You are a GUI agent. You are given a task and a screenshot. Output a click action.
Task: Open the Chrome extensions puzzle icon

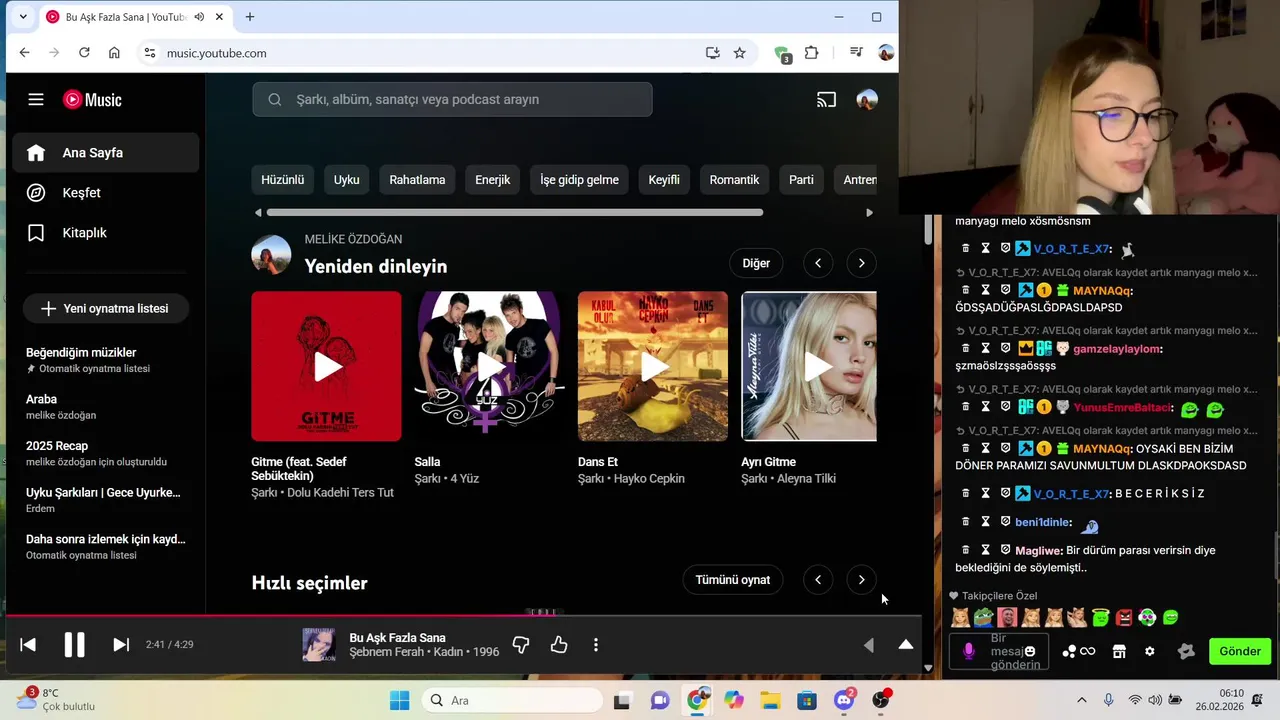(811, 53)
